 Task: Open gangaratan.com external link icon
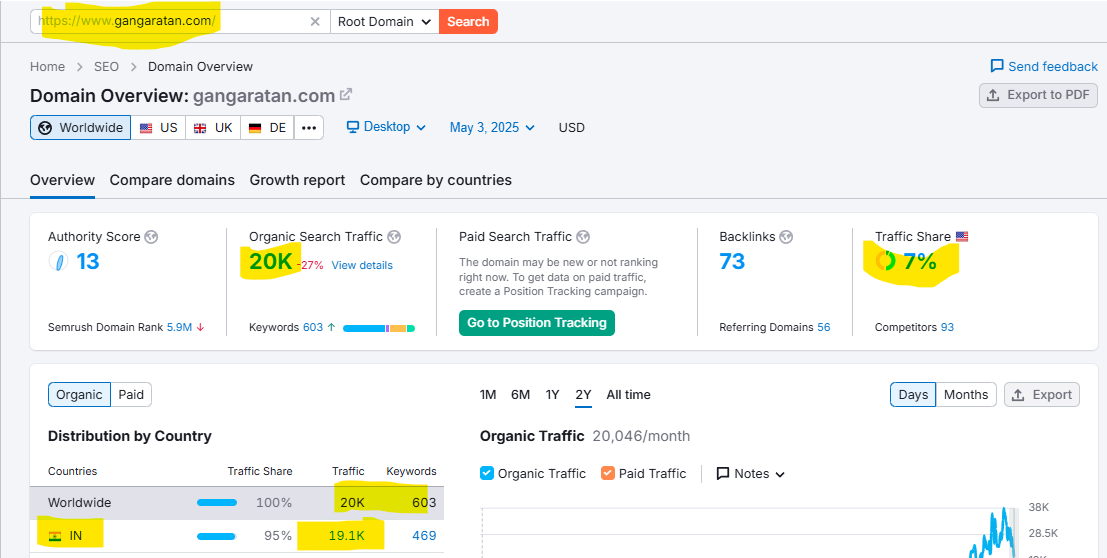pyautogui.click(x=346, y=94)
